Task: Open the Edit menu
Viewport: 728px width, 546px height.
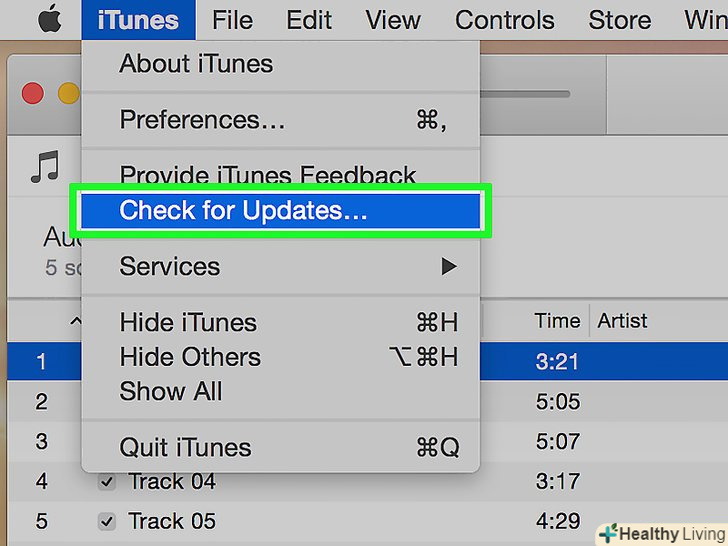Action: [x=309, y=19]
